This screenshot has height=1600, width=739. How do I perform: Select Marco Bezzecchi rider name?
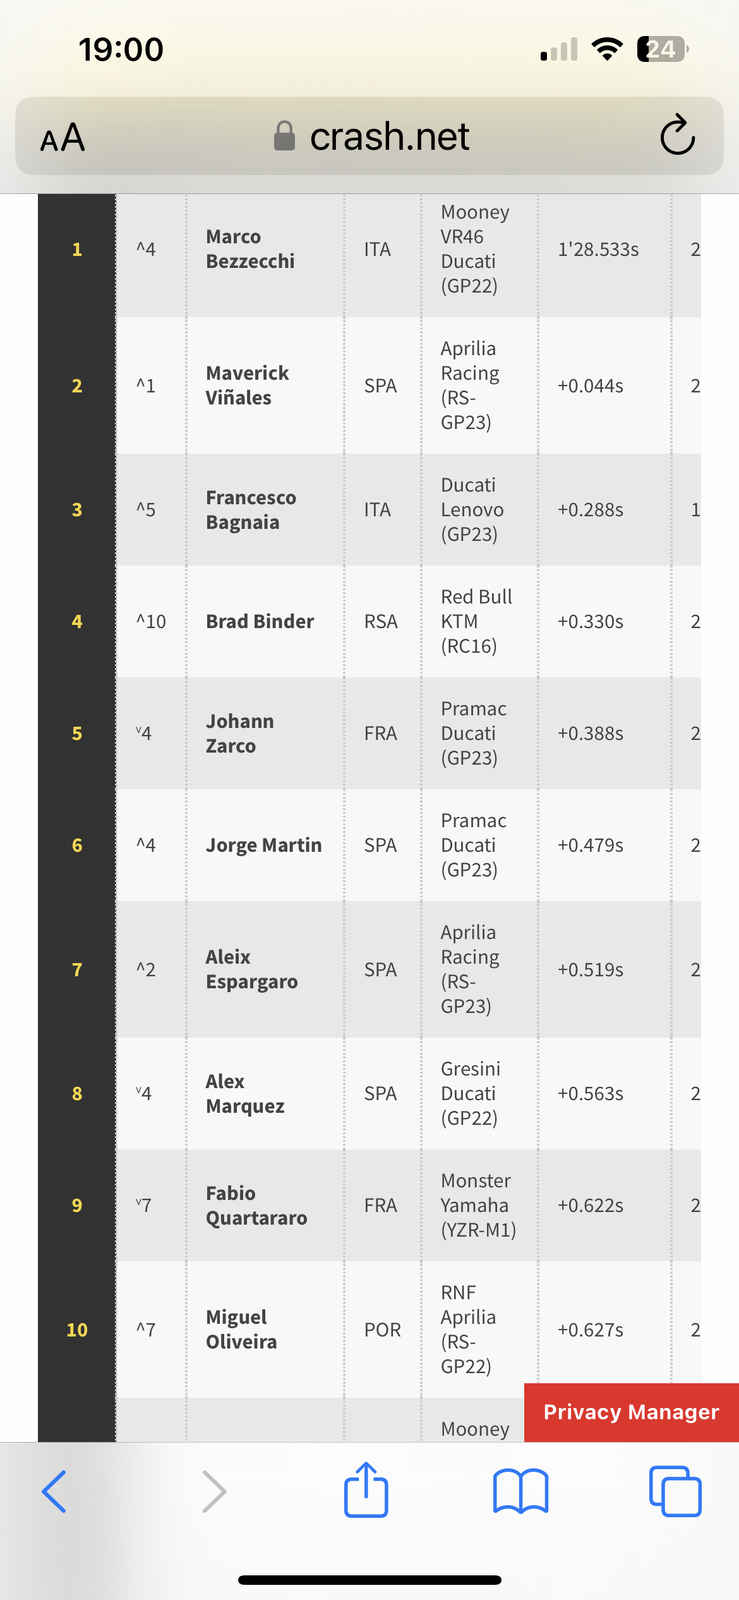click(x=250, y=249)
